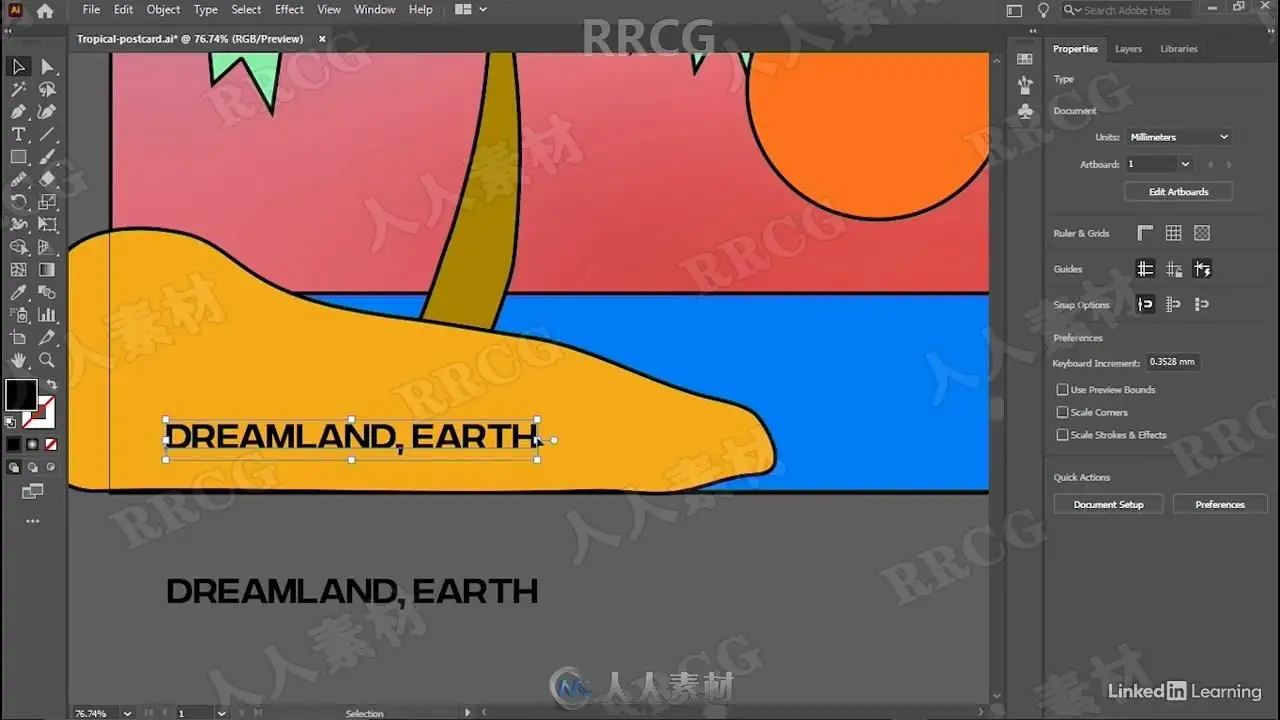Select the Mesh tool
Screen dimensions: 1280x720
[18, 270]
